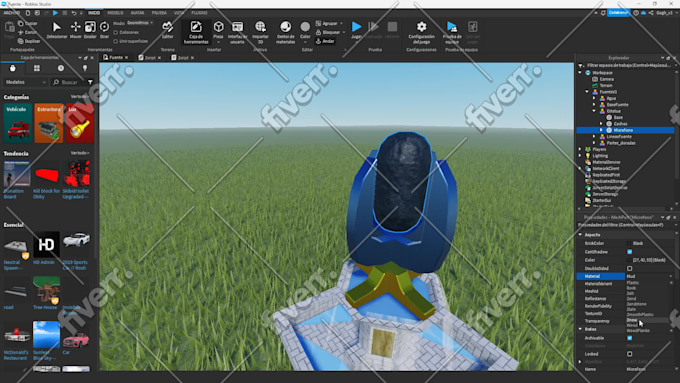Click the toolbox filter icon
Screen dimensions: 680x383
coord(90,82)
